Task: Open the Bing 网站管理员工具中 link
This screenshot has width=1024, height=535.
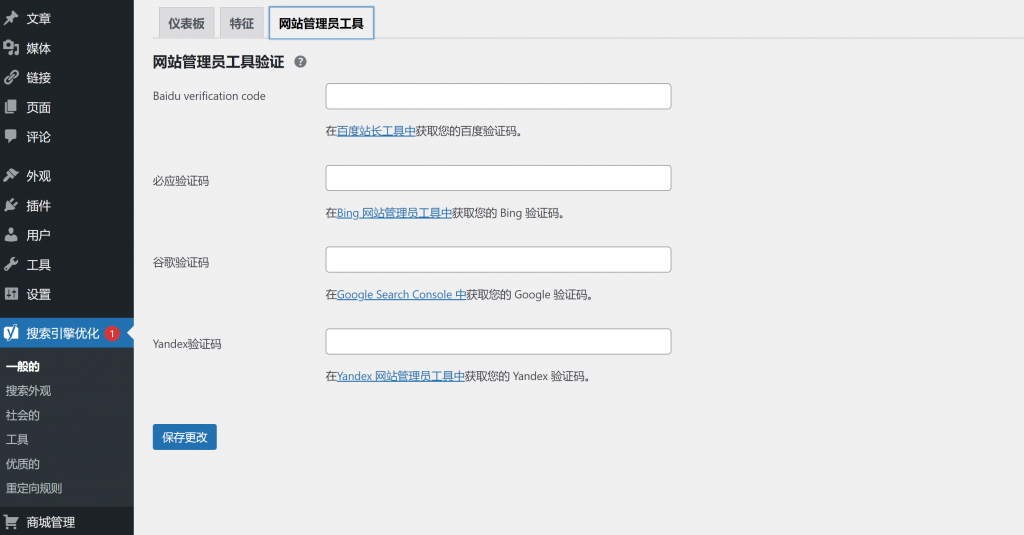Action: click(x=394, y=213)
